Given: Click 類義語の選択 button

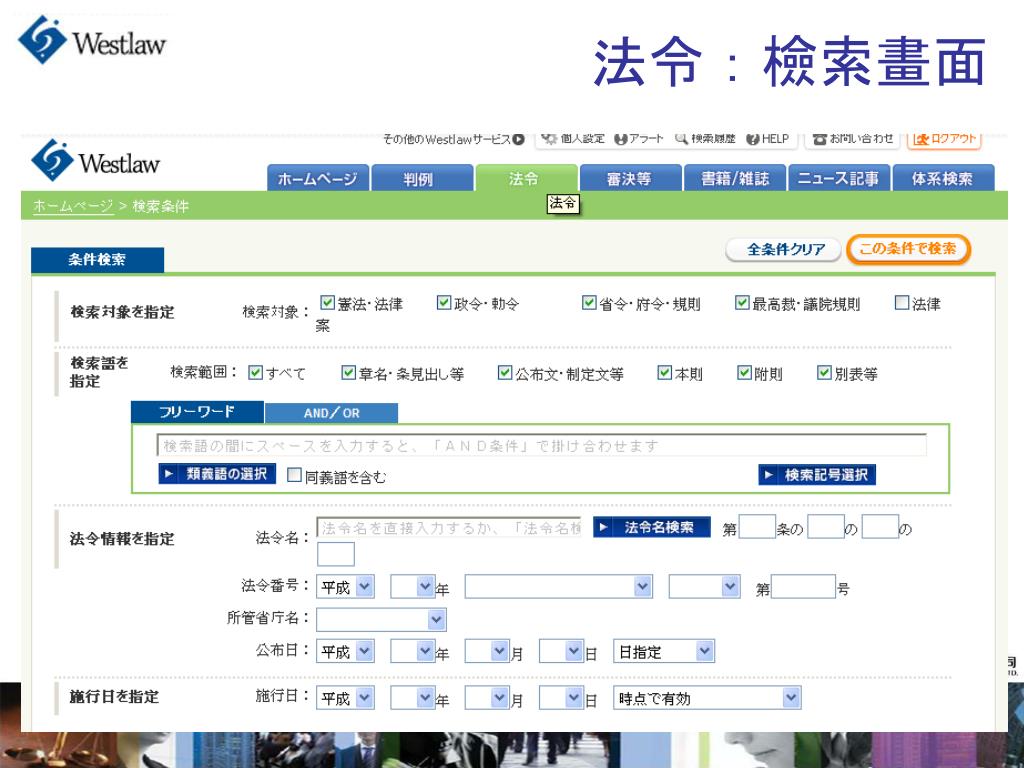Looking at the screenshot, I should pos(217,474).
